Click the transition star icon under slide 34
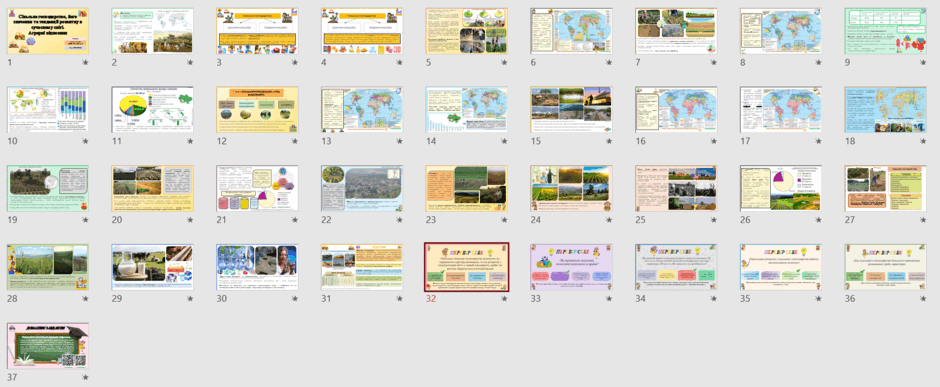The width and height of the screenshot is (940, 387). [x=713, y=298]
